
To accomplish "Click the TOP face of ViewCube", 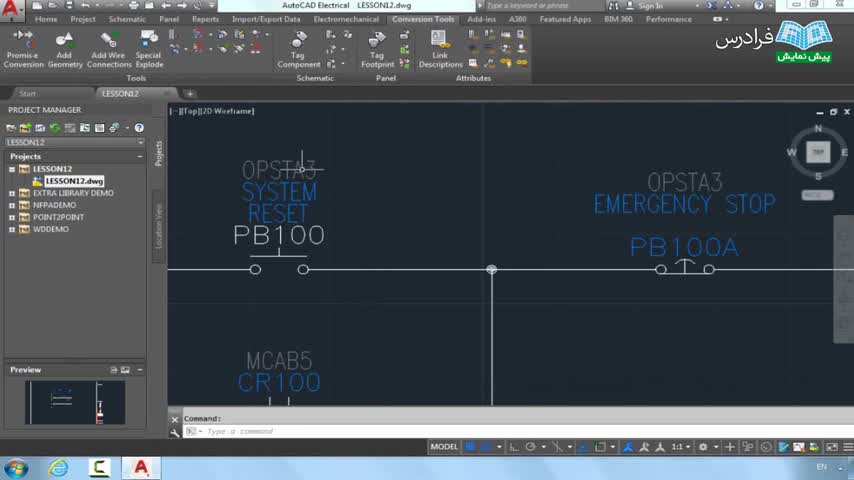I will click(818, 152).
